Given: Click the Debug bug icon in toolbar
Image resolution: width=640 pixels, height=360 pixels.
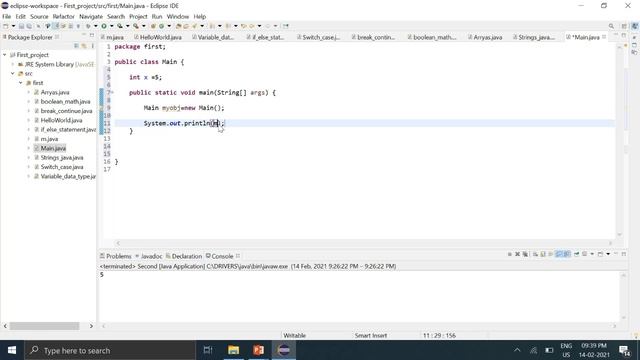Looking at the screenshot, I should click(88, 26).
